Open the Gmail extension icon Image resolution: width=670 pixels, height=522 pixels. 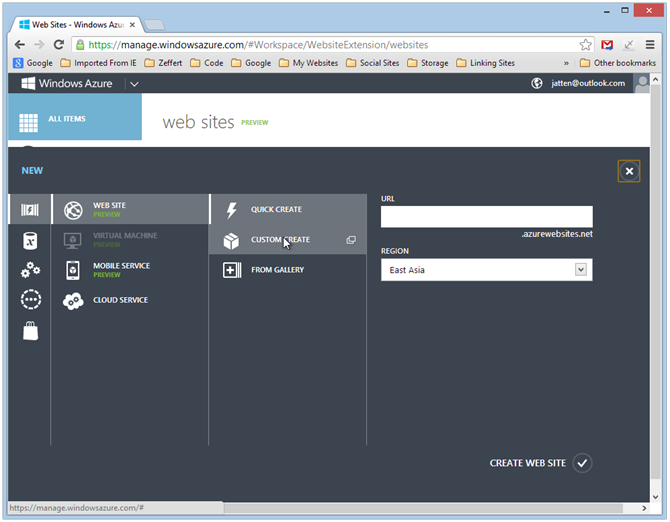point(607,45)
